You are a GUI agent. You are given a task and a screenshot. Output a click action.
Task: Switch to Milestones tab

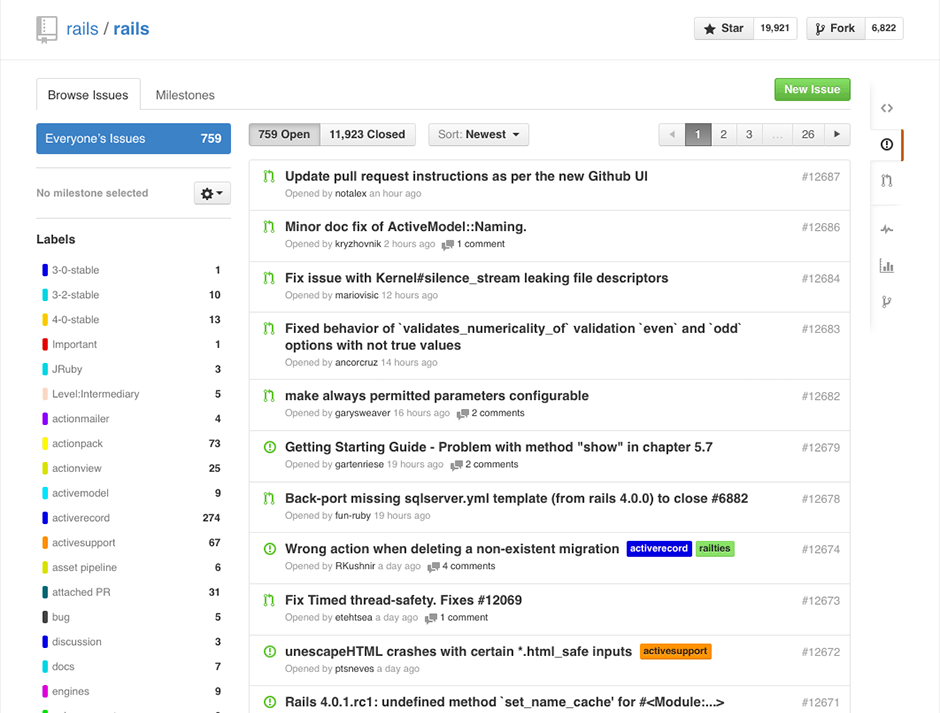pos(185,95)
